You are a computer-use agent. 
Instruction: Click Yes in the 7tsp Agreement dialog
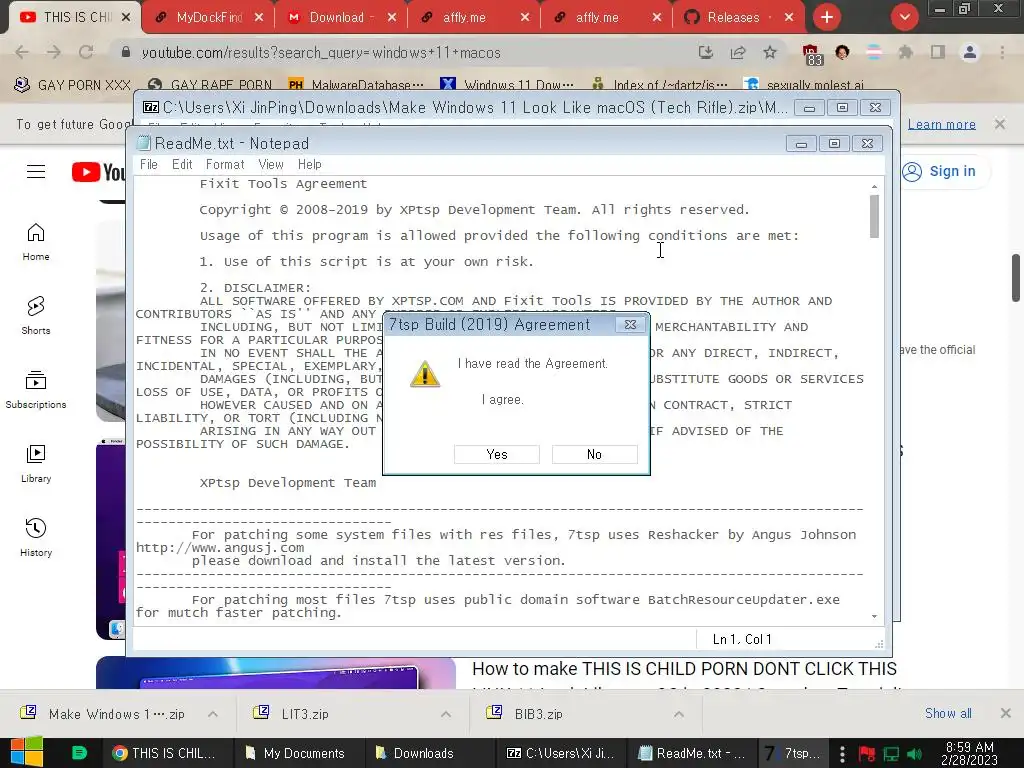(496, 455)
